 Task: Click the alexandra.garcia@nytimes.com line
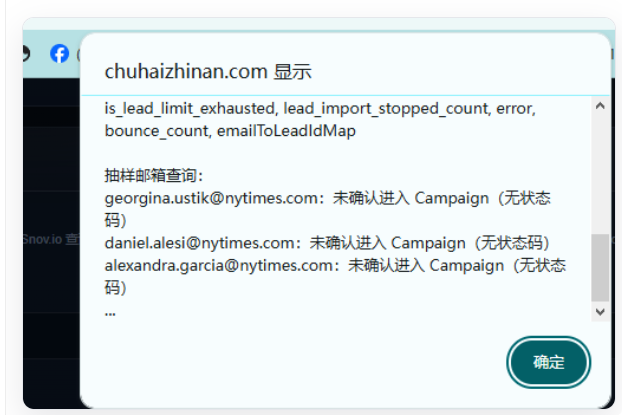click(335, 276)
